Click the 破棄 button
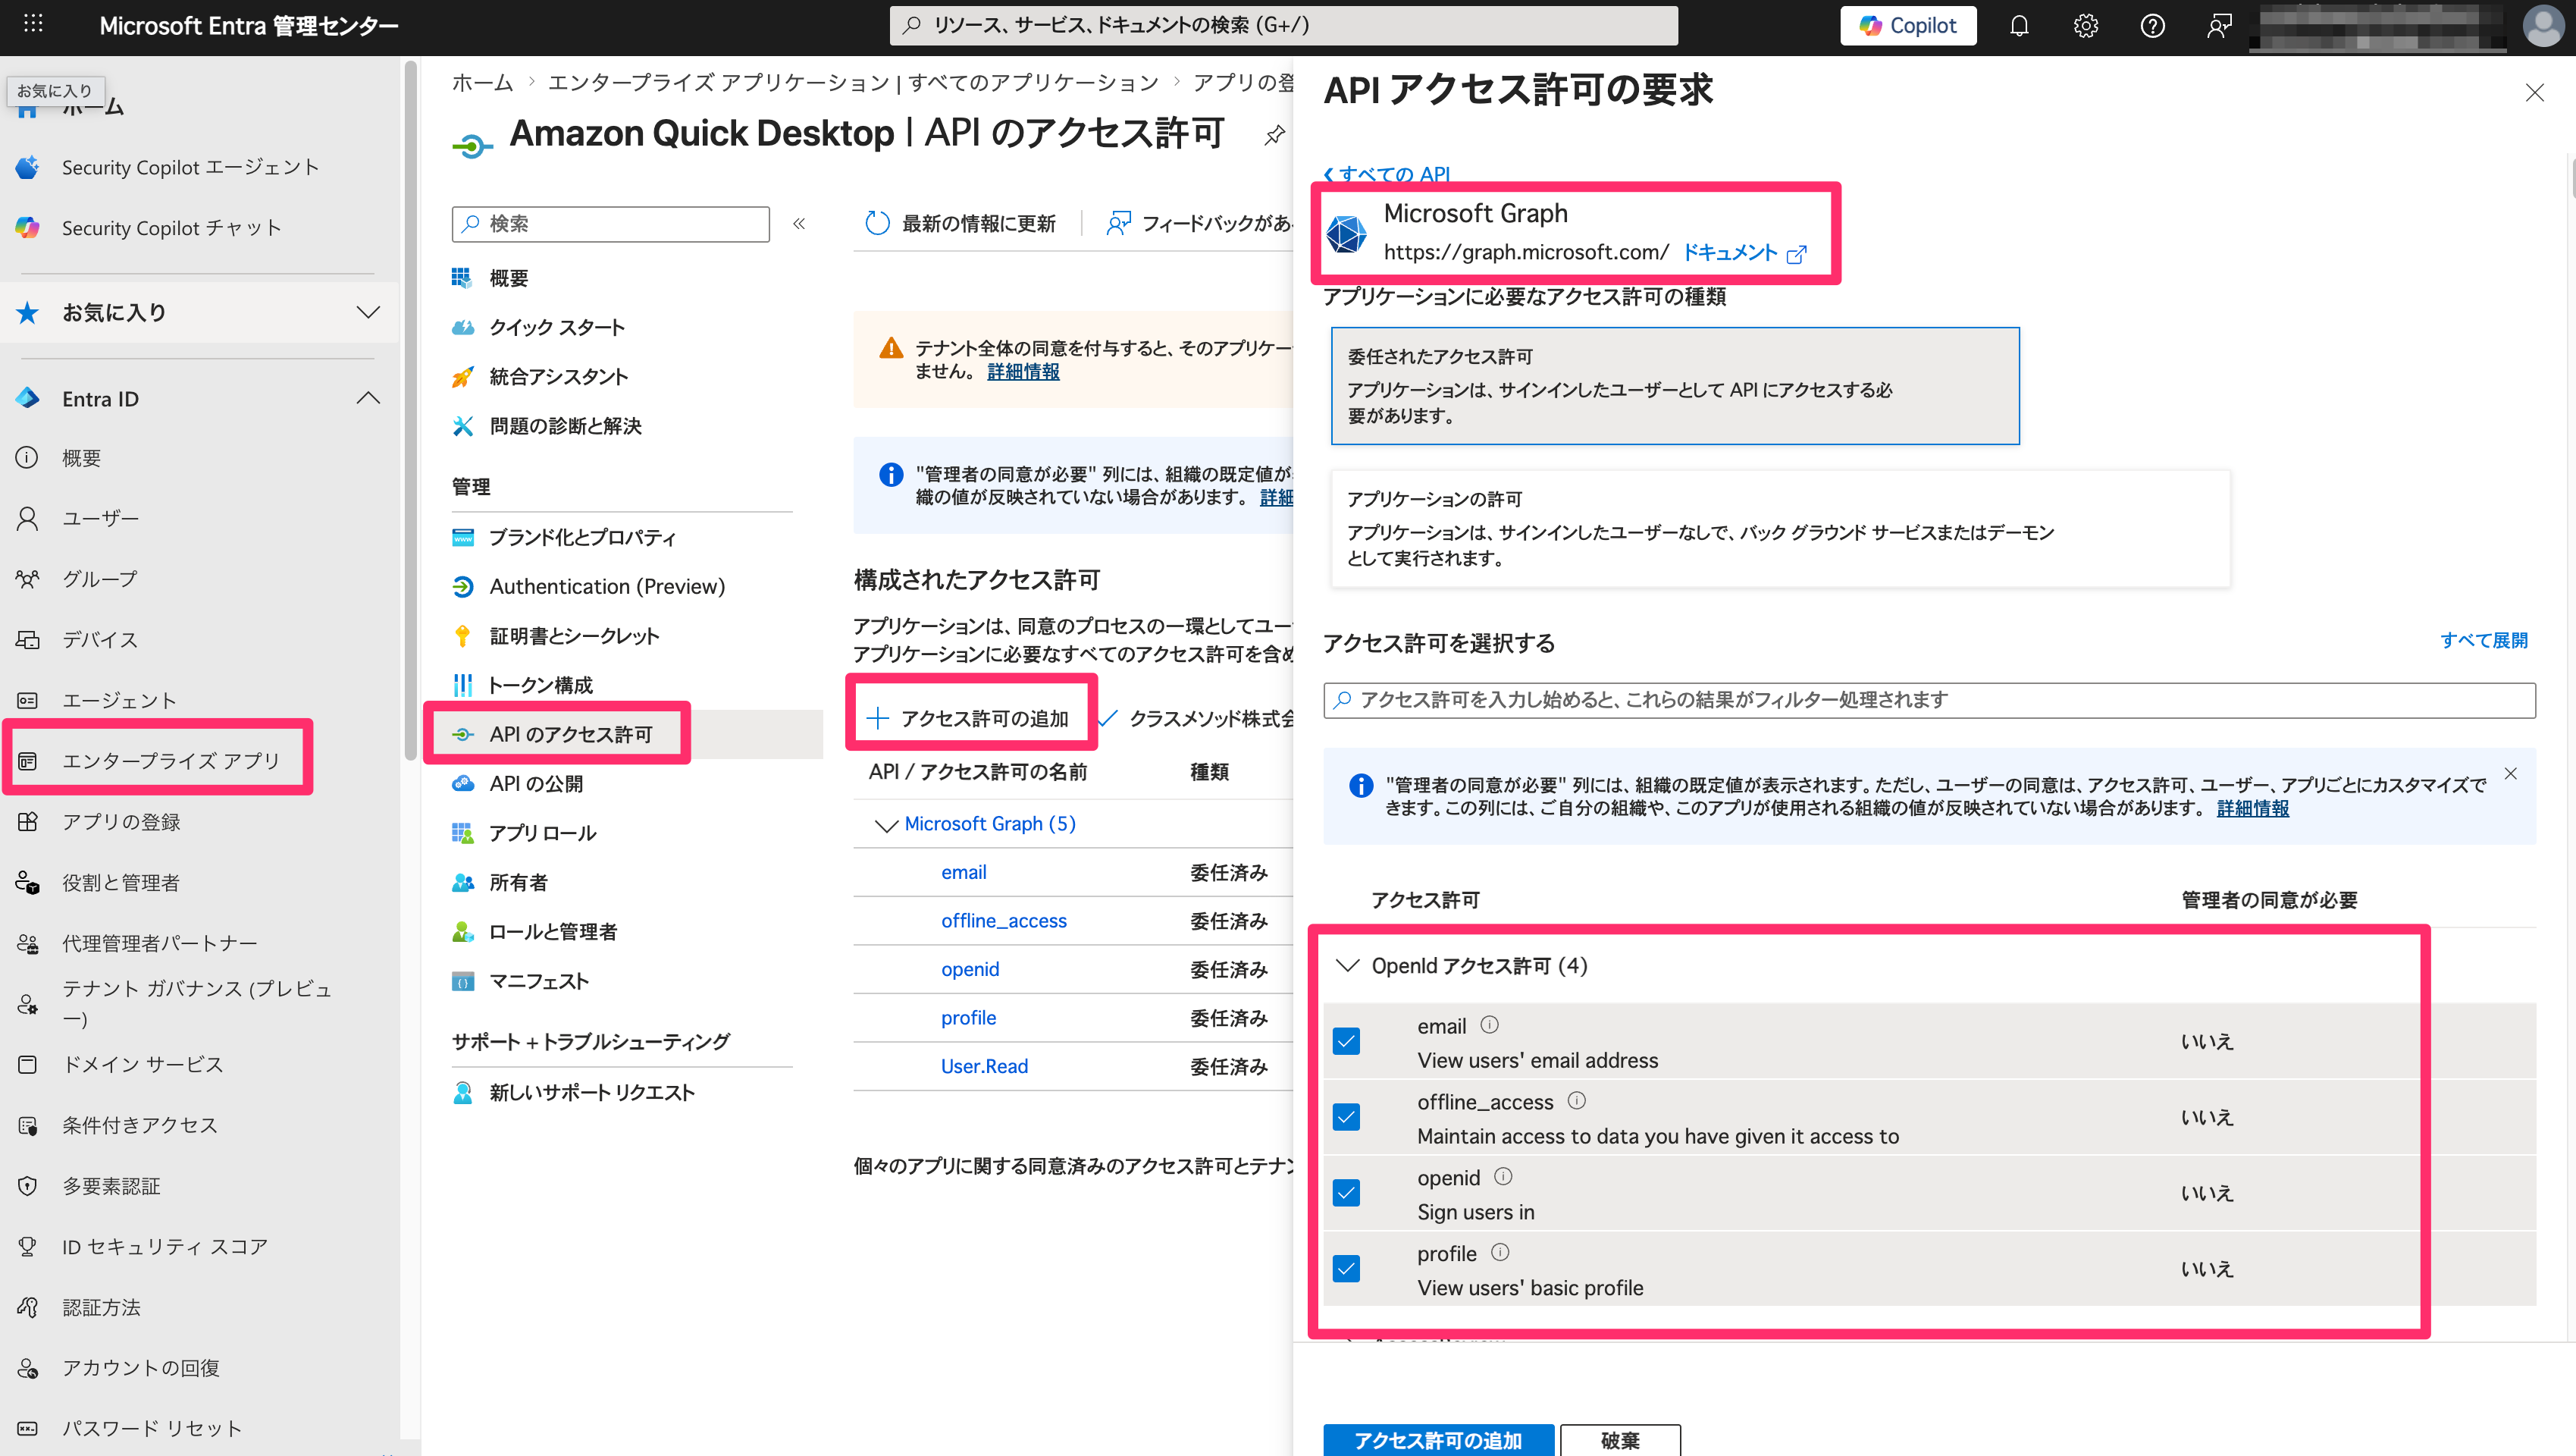 coord(1620,1440)
